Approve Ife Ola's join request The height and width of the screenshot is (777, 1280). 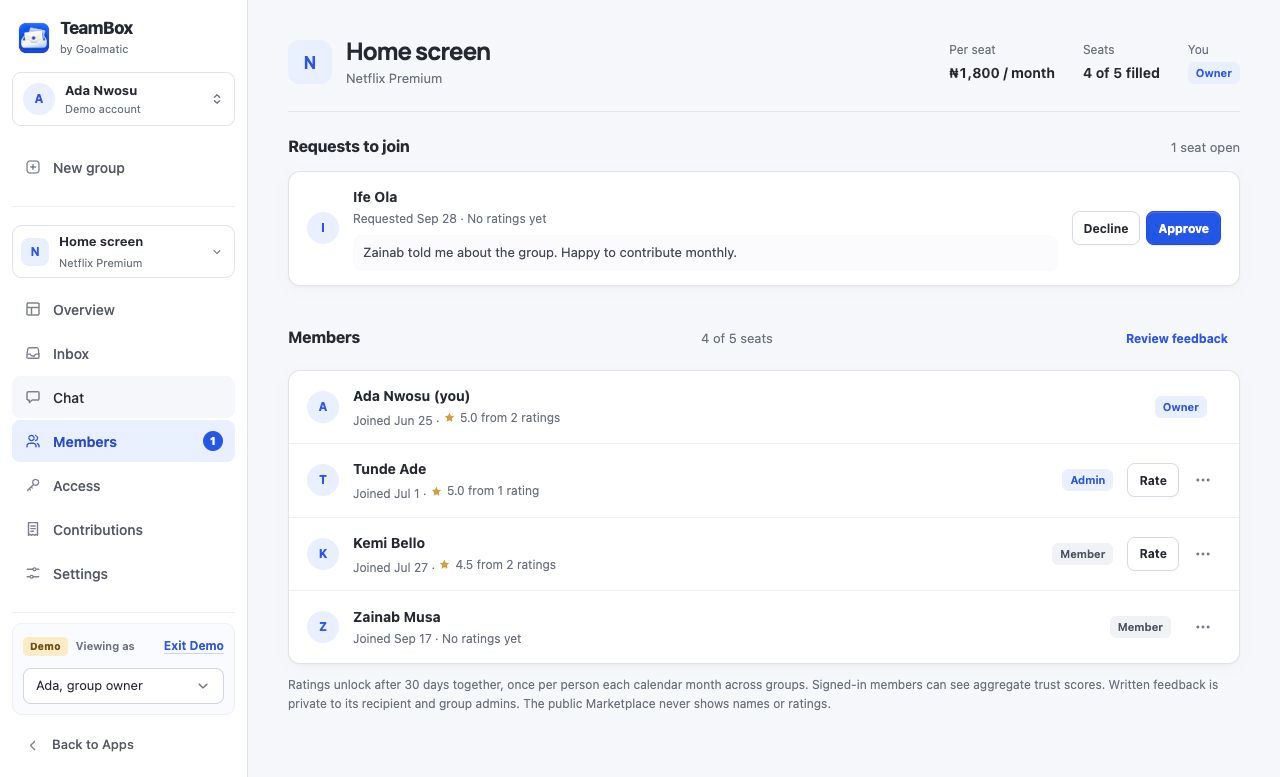coord(1183,228)
